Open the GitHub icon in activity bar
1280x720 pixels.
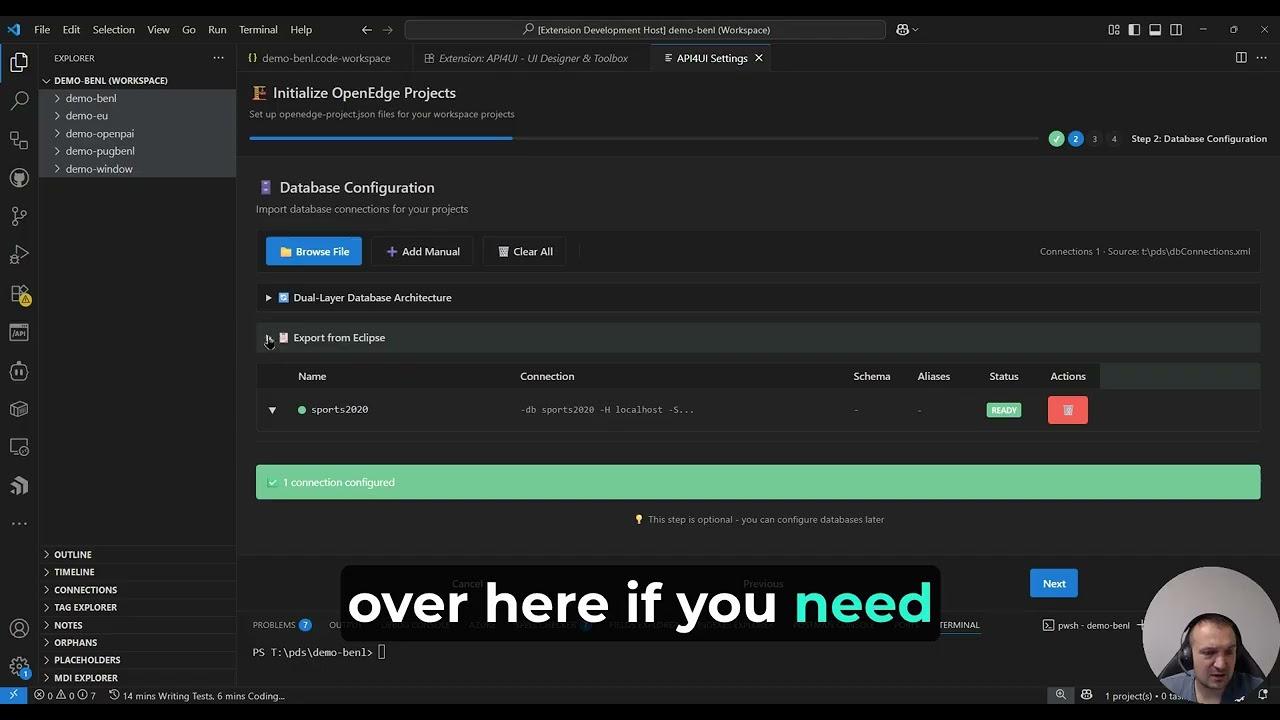click(x=19, y=178)
